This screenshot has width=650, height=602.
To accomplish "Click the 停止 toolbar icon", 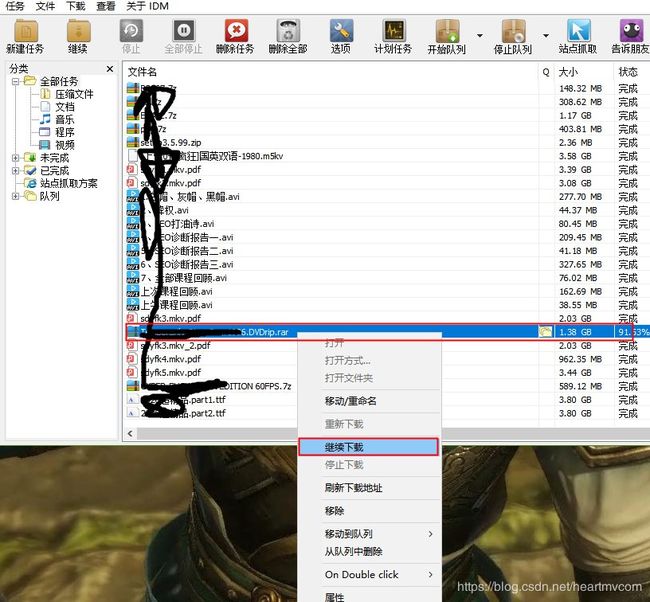I will pos(131,36).
